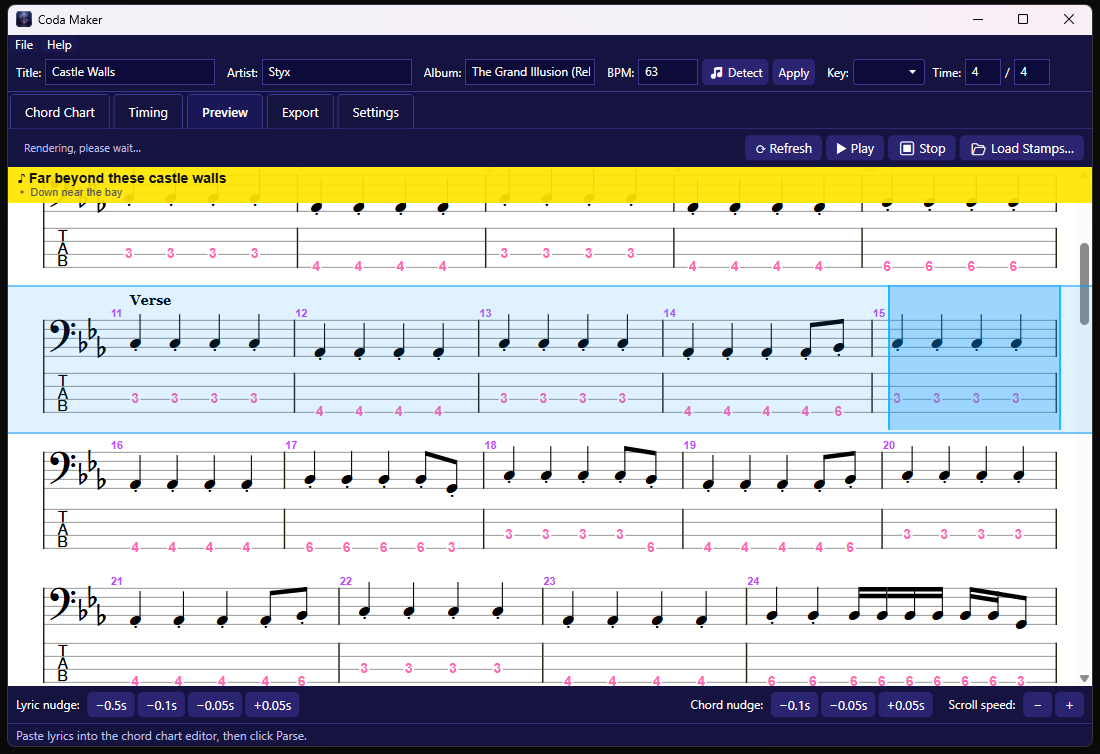Nudge chords by +0.05s
This screenshot has height=754, width=1100.
coord(905,705)
